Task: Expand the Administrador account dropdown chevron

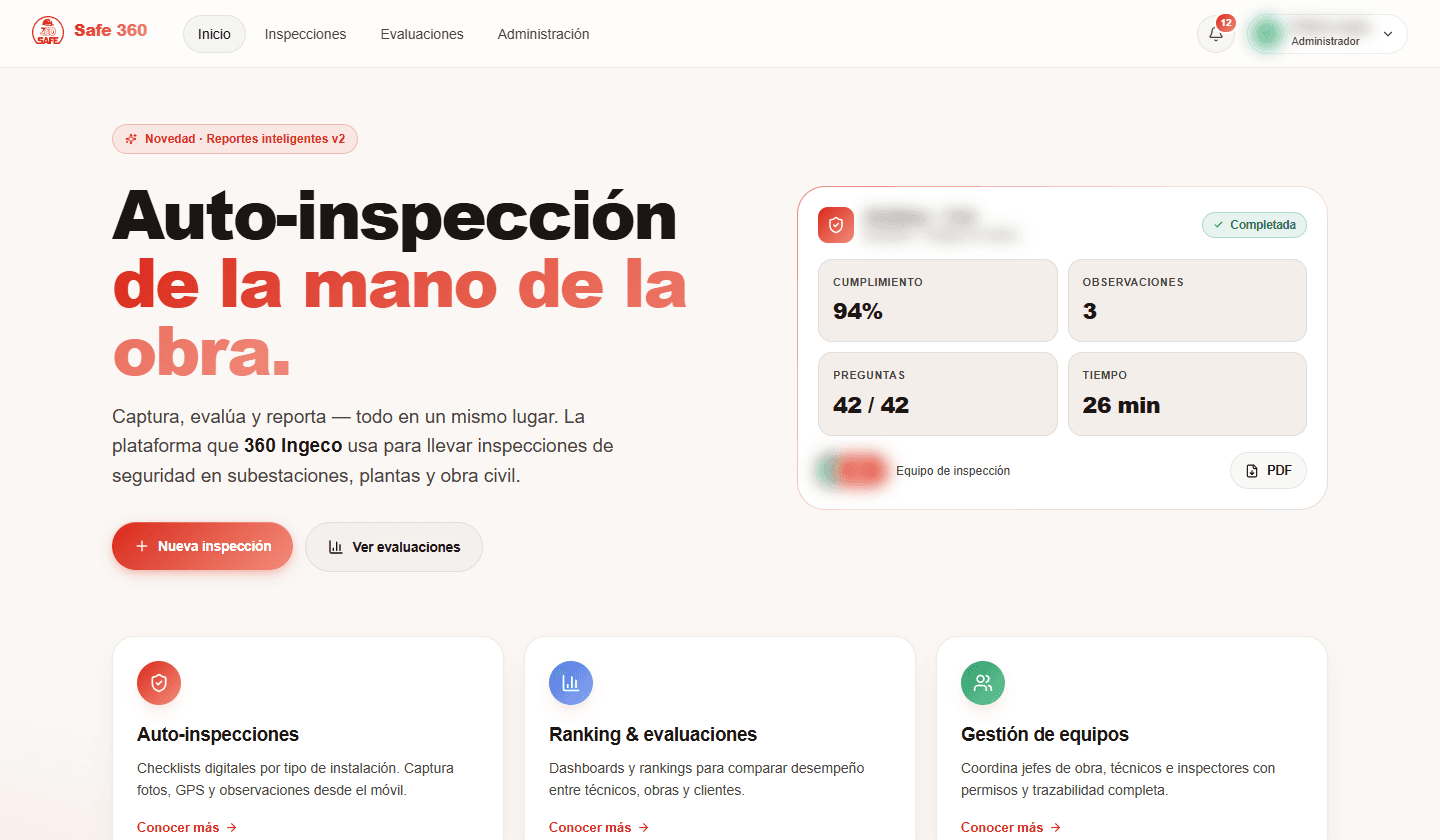Action: click(x=1387, y=34)
